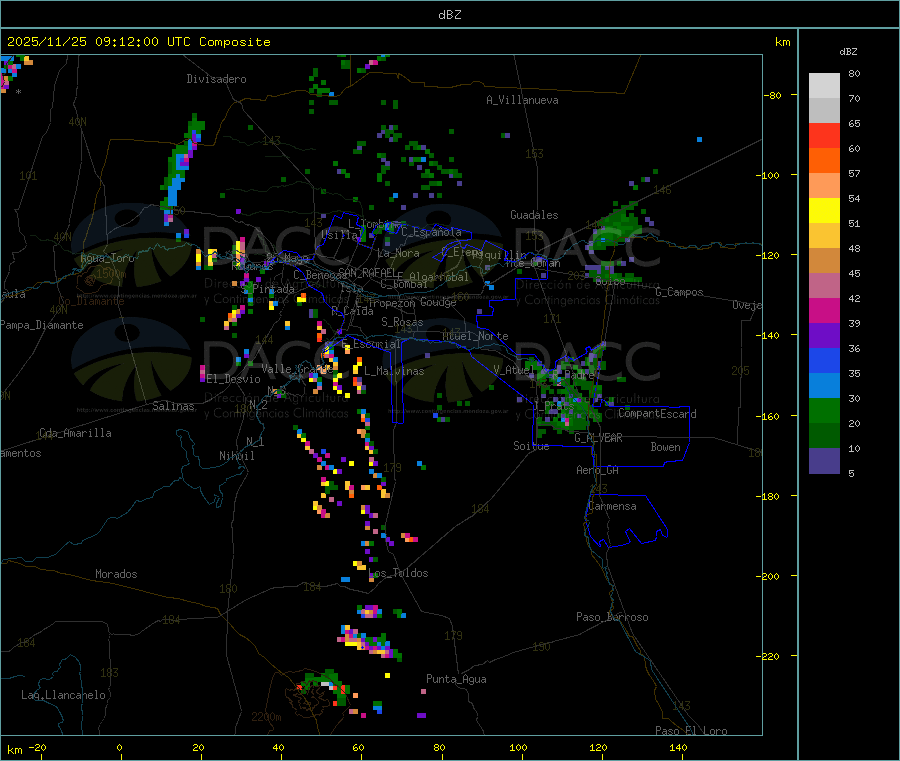Click the dBZ title at the top
The image size is (900, 761).
(449, 15)
